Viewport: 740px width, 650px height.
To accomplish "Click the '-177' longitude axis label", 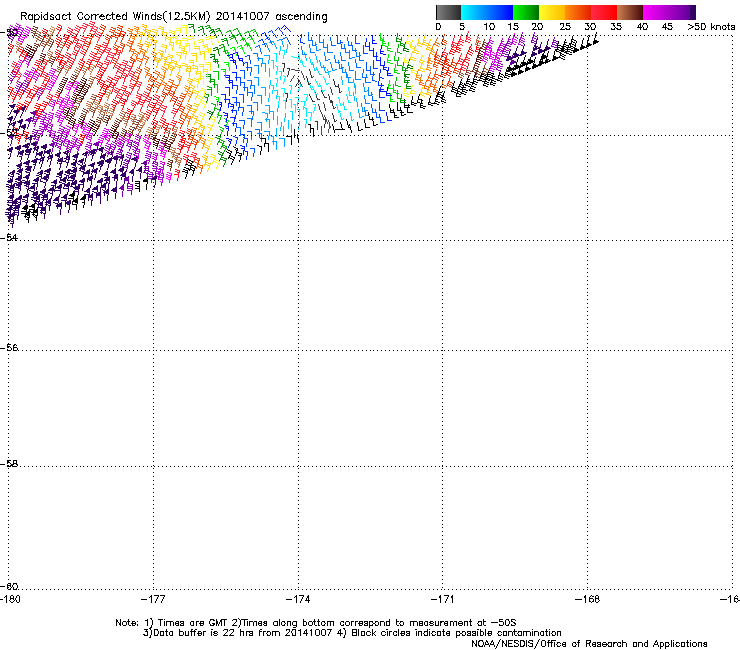I will coord(153,599).
